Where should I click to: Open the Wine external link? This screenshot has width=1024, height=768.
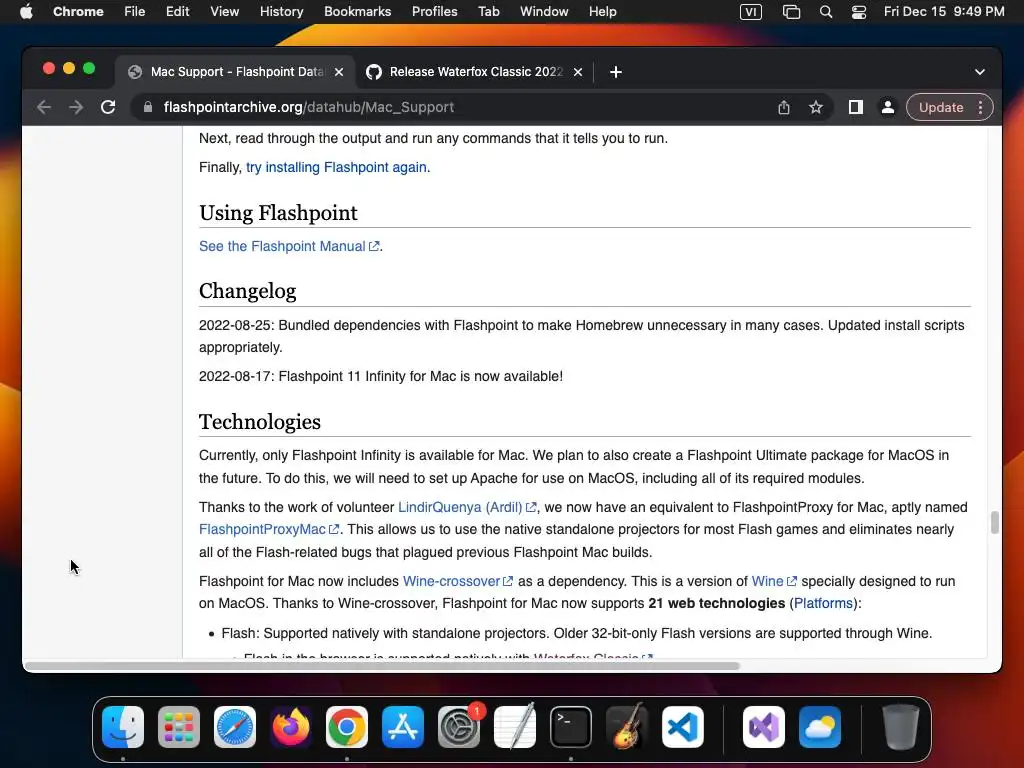774,581
